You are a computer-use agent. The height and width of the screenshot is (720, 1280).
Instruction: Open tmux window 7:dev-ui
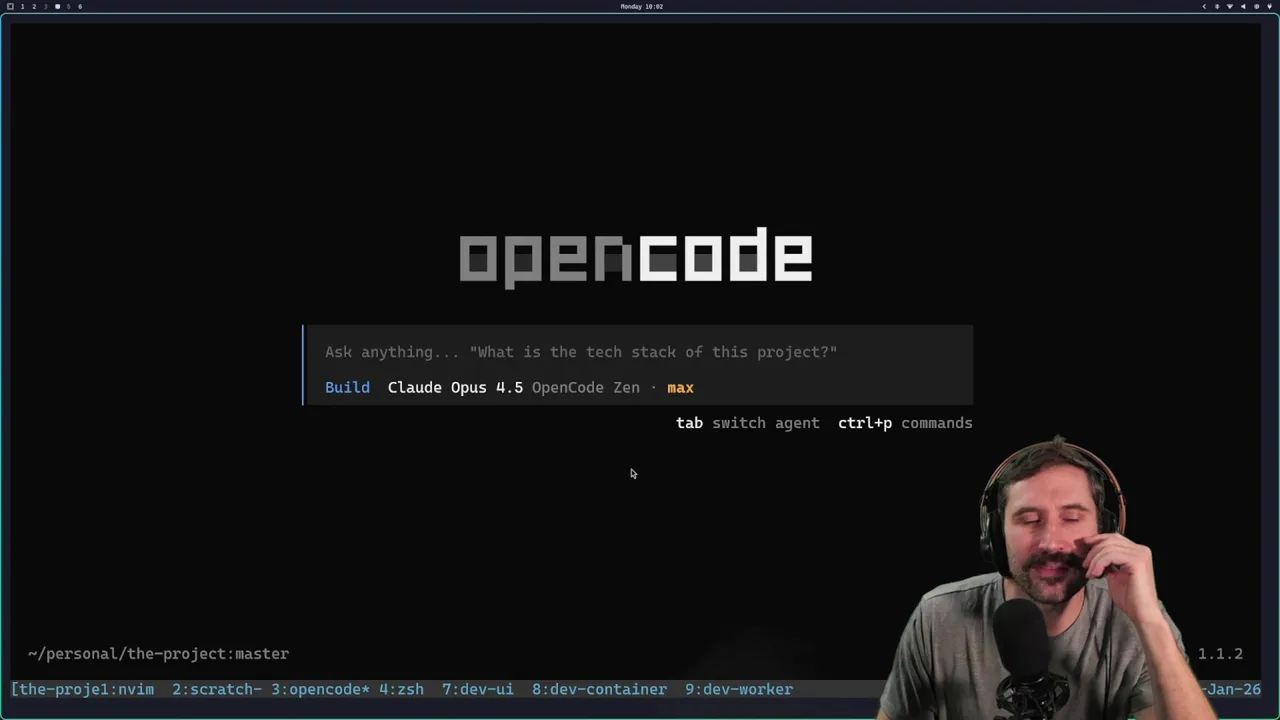pos(478,689)
